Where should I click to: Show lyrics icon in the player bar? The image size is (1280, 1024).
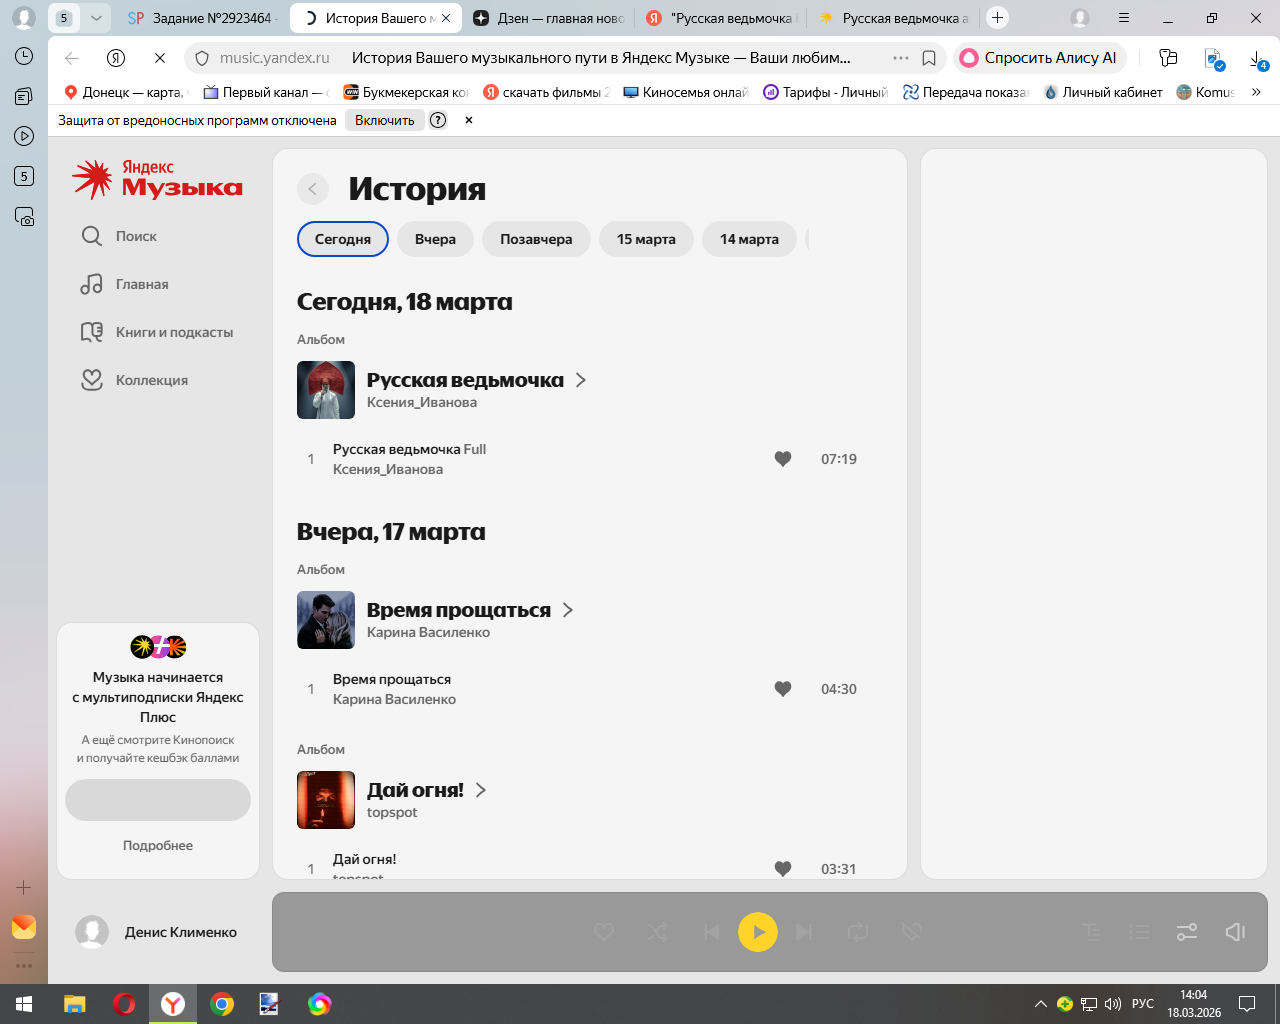tap(1092, 932)
